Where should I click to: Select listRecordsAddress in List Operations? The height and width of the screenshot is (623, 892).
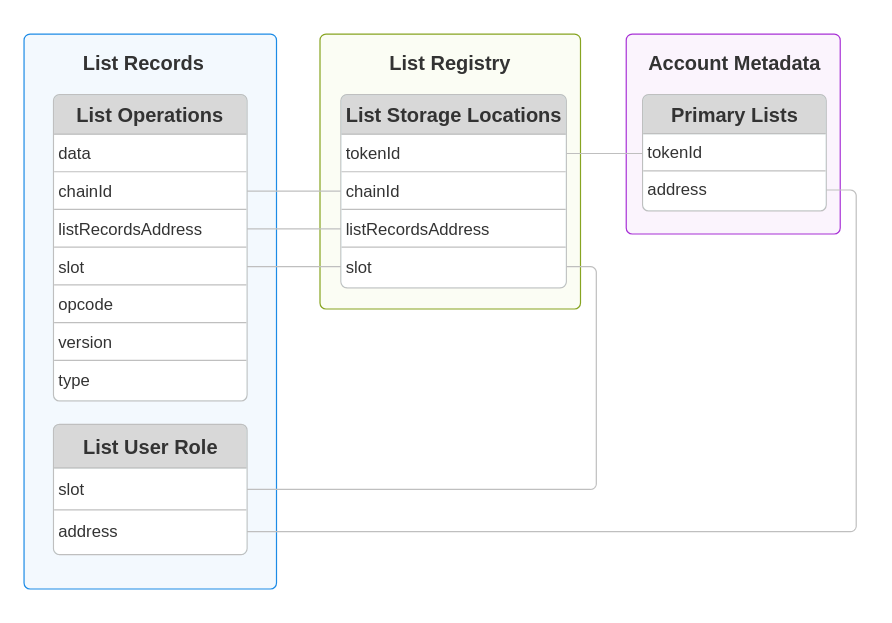point(149,228)
